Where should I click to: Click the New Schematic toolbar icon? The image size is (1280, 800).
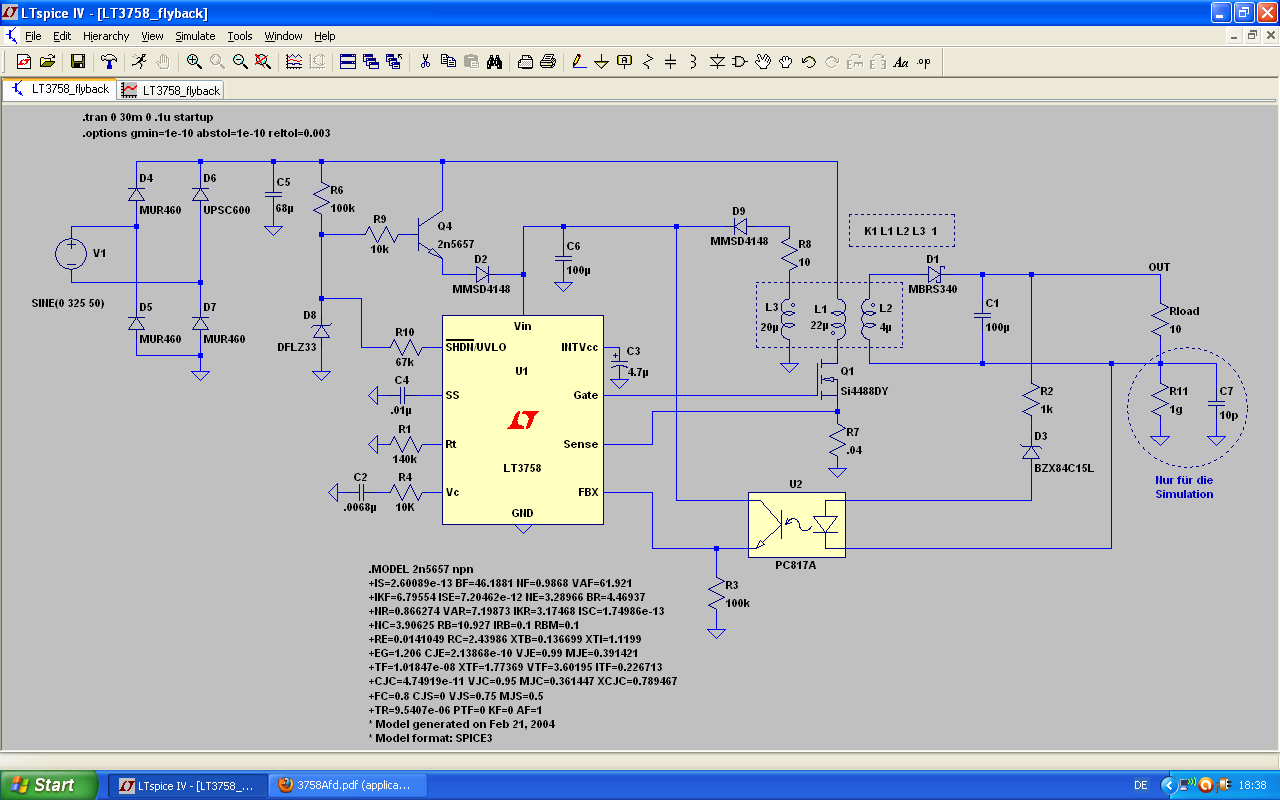[x=24, y=61]
